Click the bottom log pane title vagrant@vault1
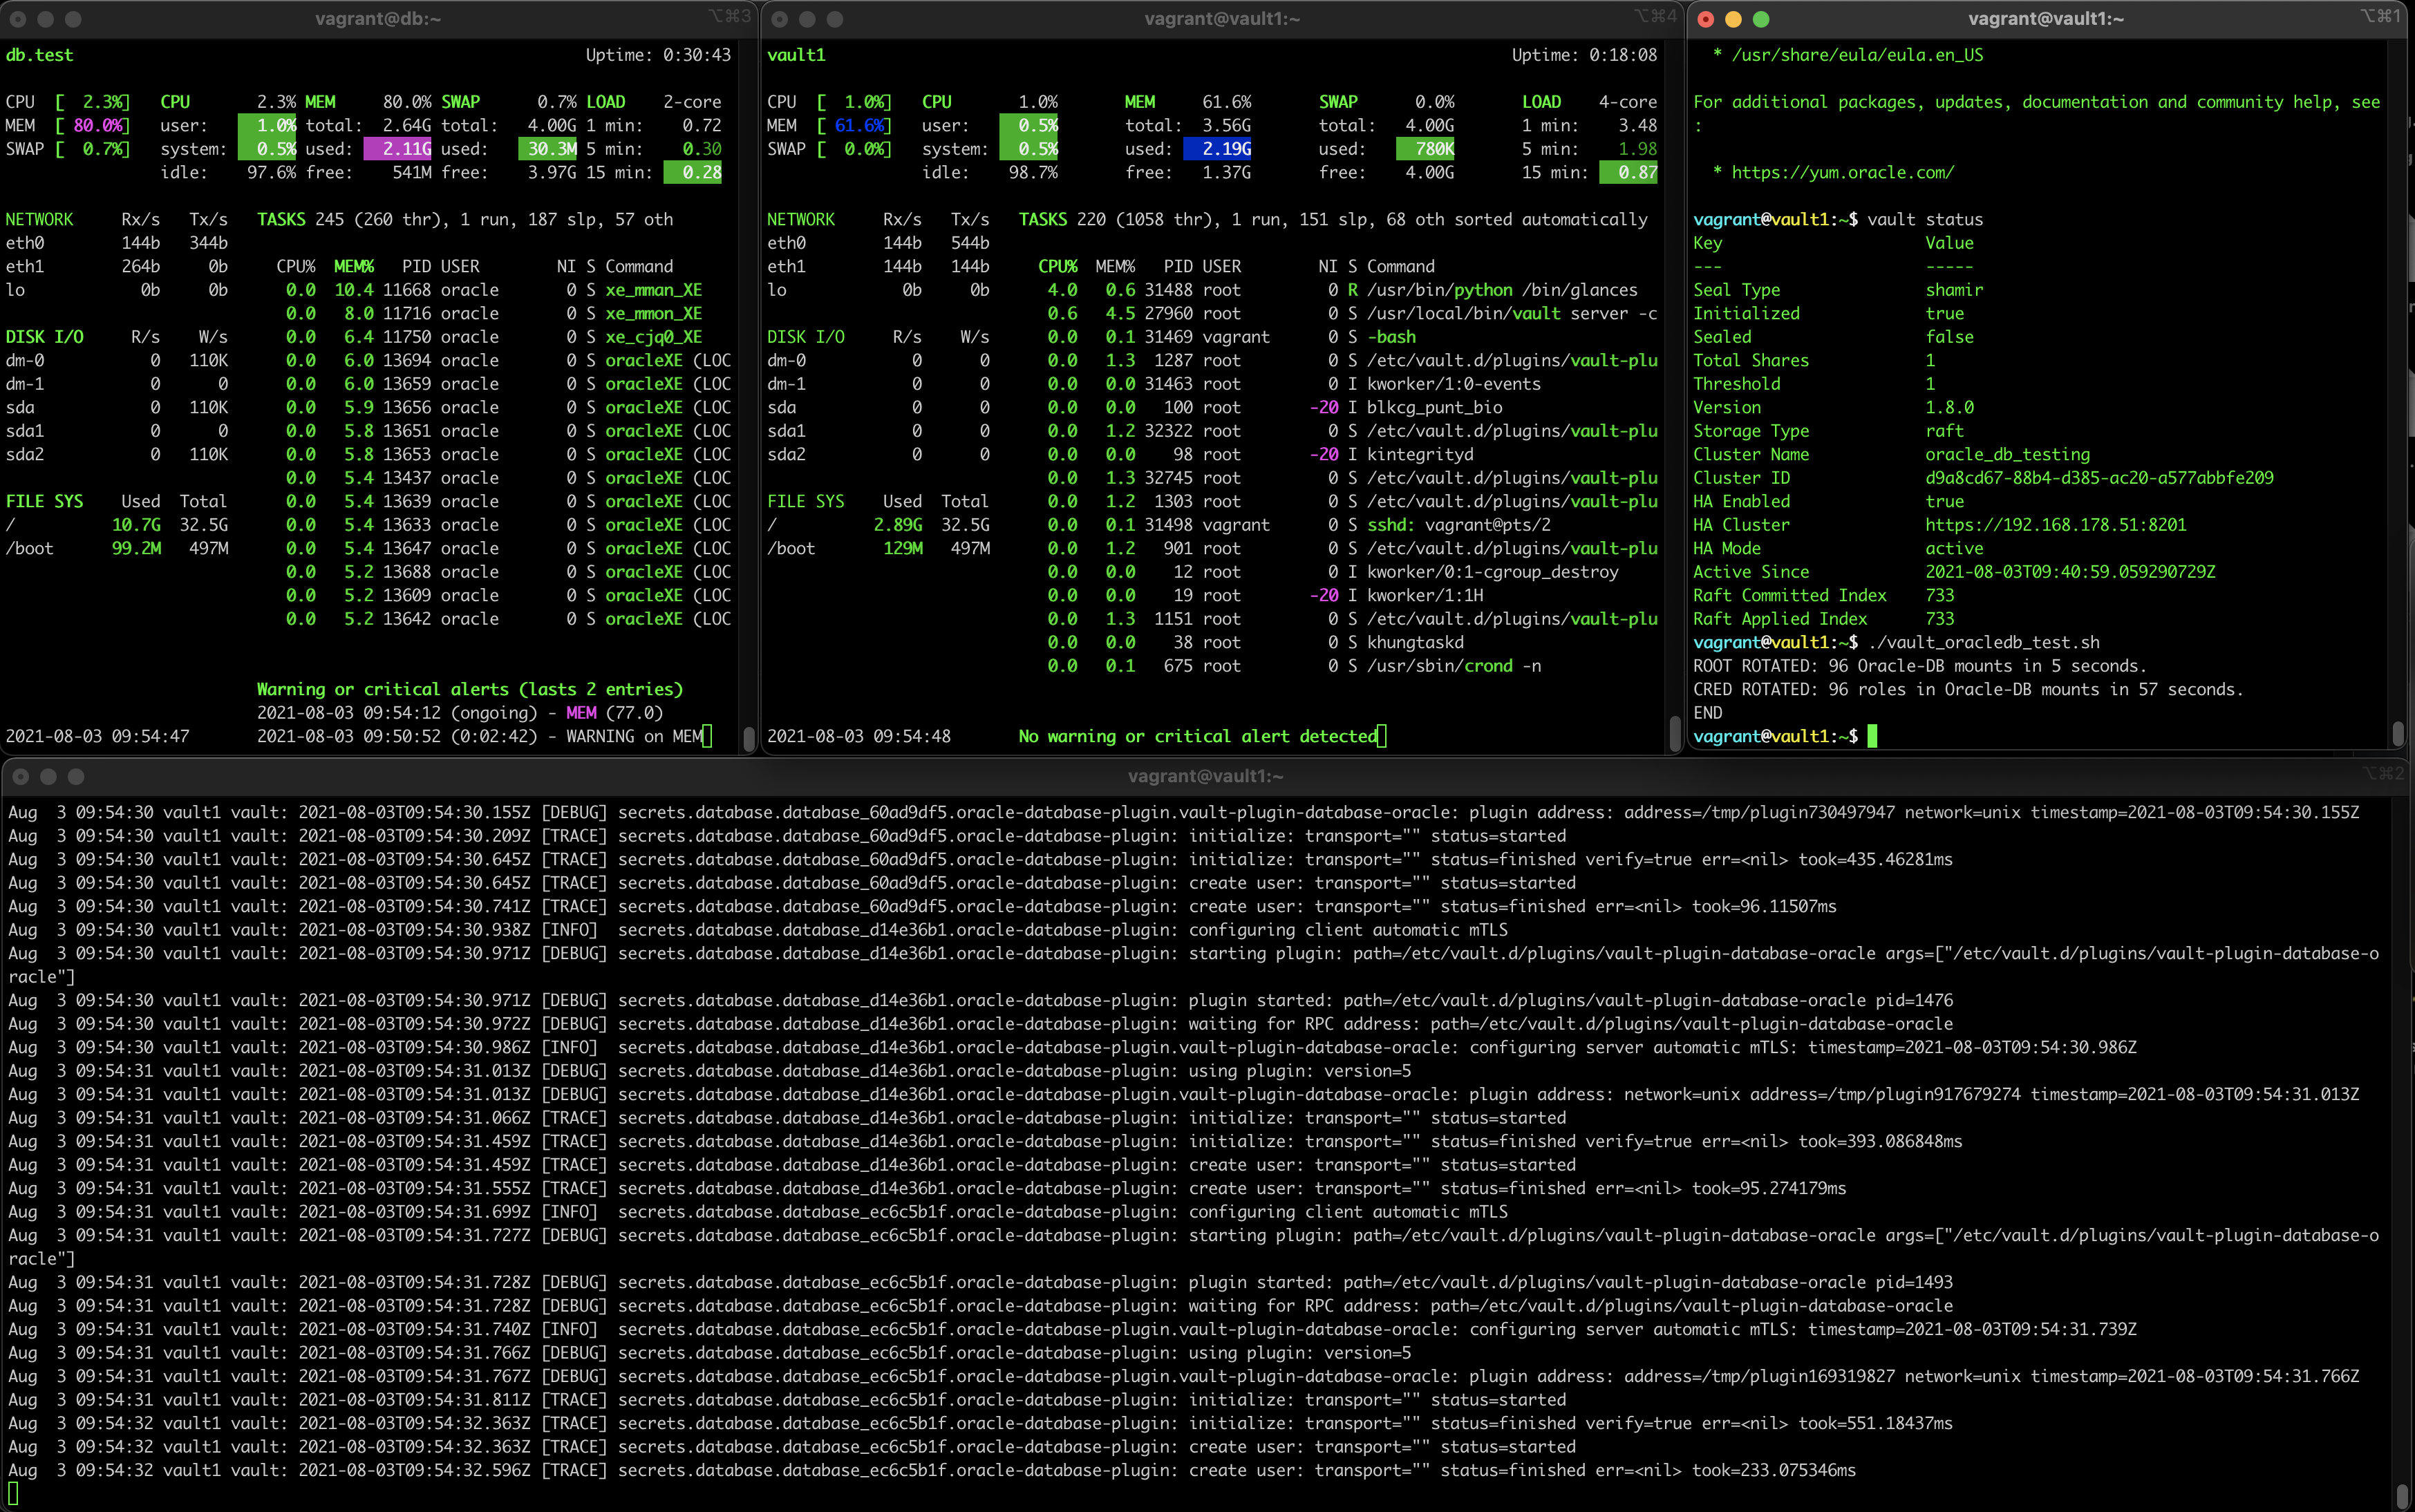The width and height of the screenshot is (2415, 1512). [x=1205, y=776]
